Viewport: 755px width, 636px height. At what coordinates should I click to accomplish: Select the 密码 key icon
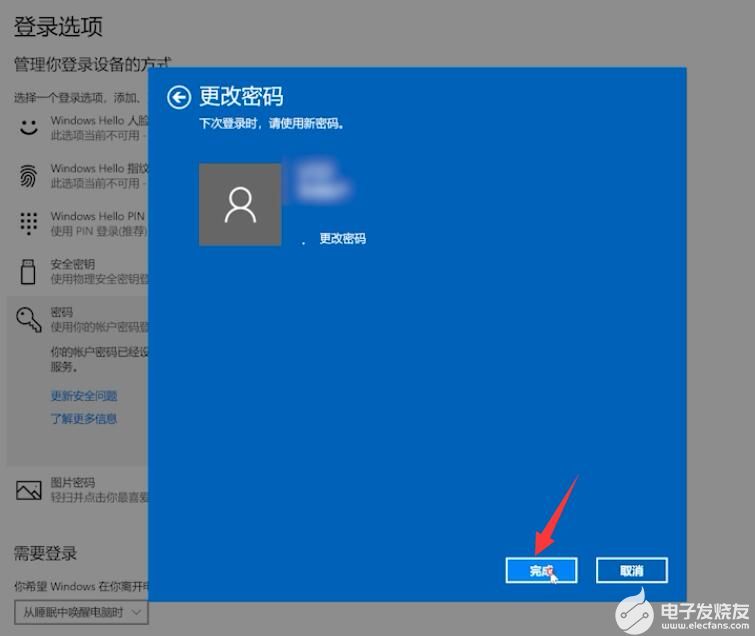[28, 320]
